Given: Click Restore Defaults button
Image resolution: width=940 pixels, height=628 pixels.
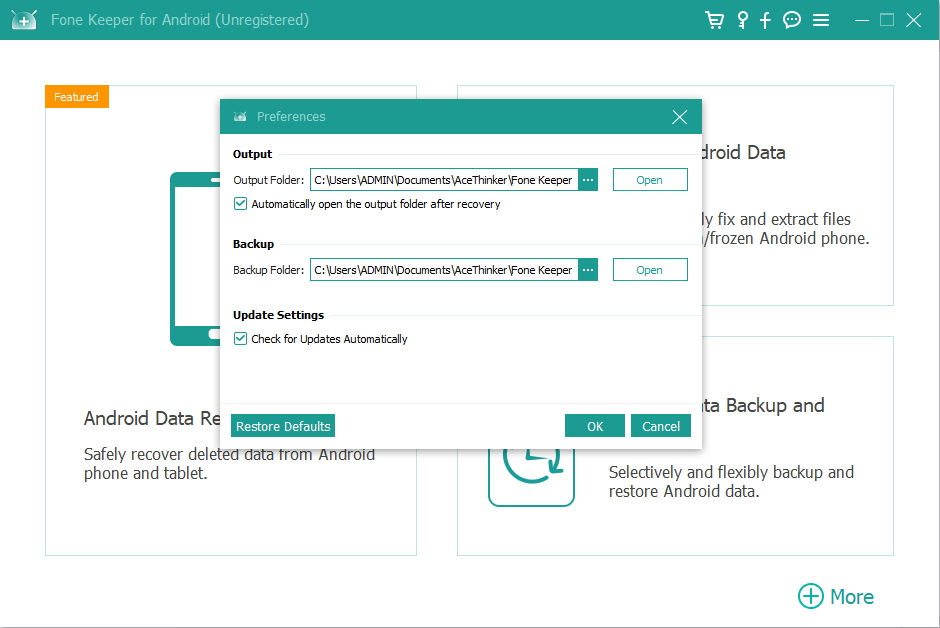Looking at the screenshot, I should click(x=283, y=426).
